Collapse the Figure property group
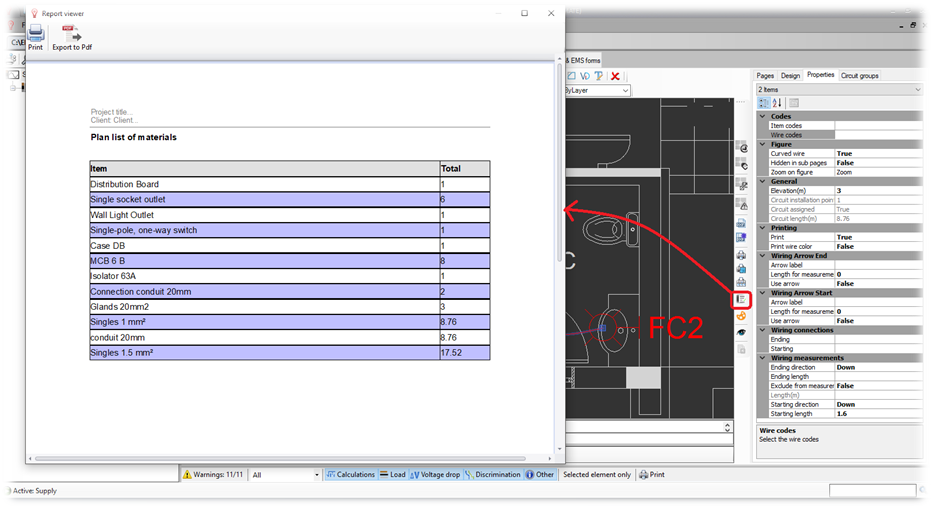The image size is (933, 508). pos(763,145)
